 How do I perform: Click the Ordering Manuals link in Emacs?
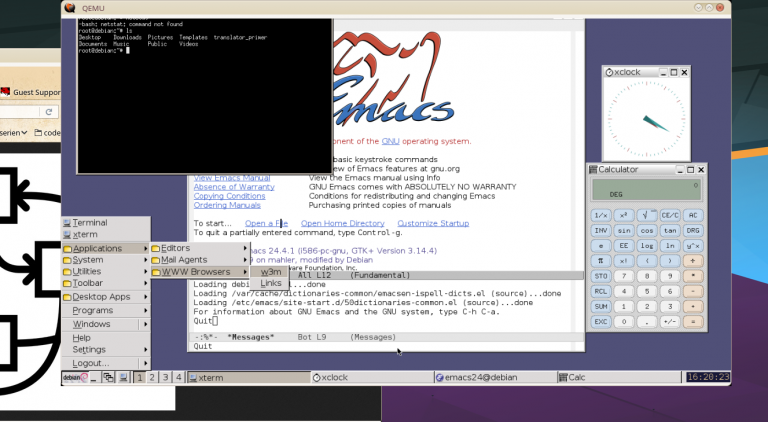[x=227, y=205]
